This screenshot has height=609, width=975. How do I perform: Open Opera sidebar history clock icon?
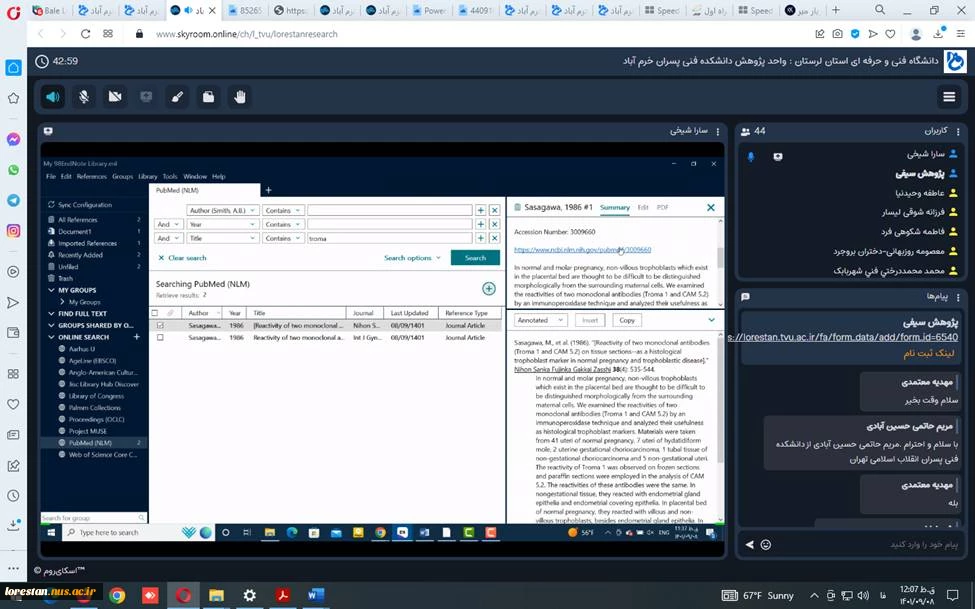click(x=13, y=496)
